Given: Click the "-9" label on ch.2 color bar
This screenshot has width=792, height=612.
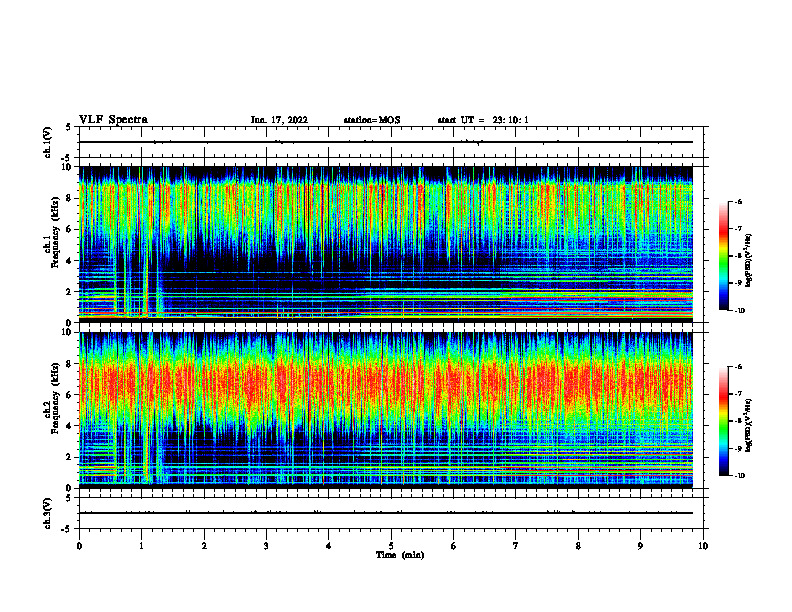Looking at the screenshot, I should point(738,448).
